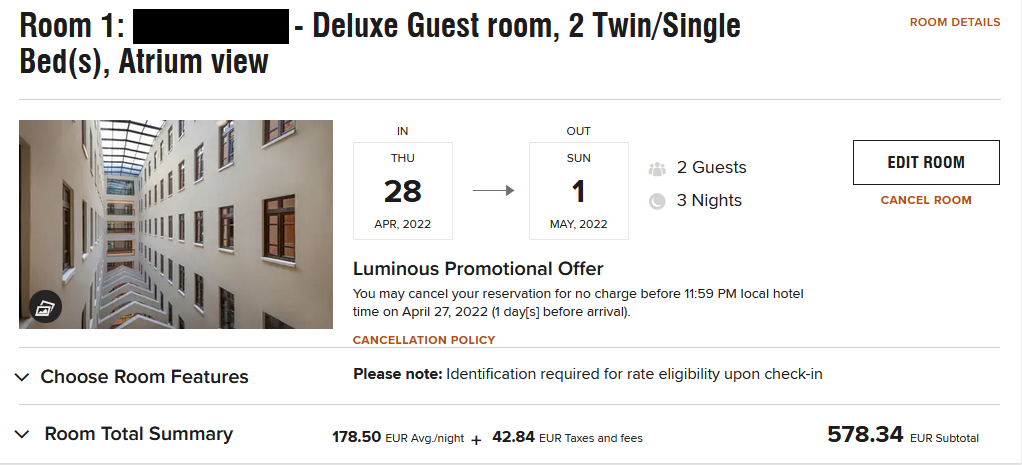Viewport: 1022px width, 465px height.
Task: Click the Luminous Promotional Offer heading
Action: (x=478, y=268)
